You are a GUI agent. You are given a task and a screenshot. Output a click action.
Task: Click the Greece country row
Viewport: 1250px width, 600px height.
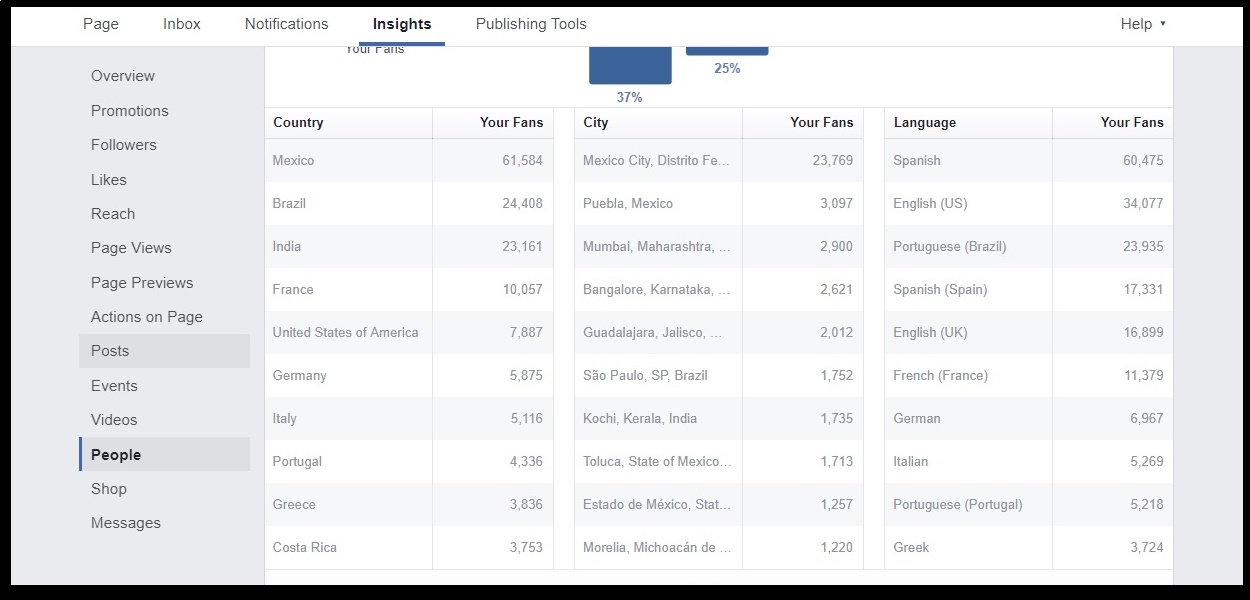(x=409, y=504)
